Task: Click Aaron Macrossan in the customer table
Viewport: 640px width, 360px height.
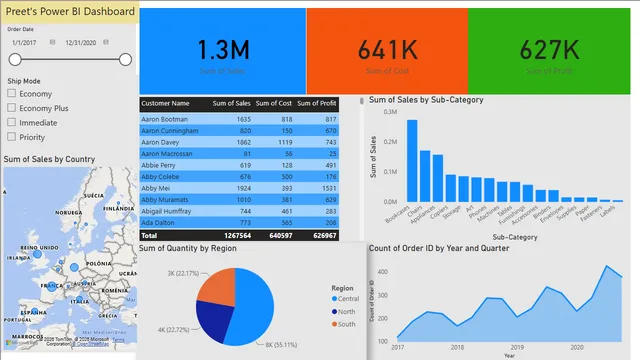Action: pyautogui.click(x=167, y=153)
